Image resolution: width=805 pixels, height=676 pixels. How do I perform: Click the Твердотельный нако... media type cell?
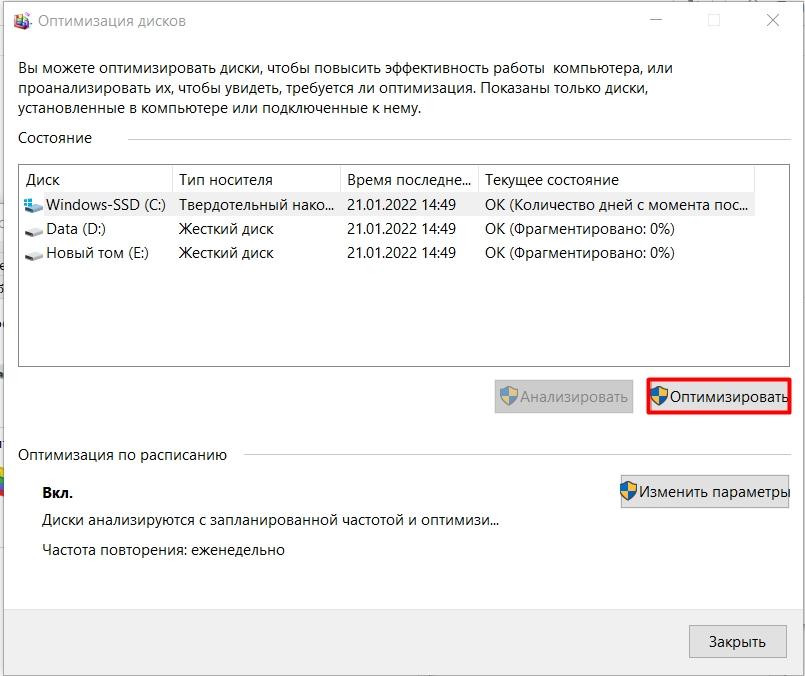coord(256,205)
